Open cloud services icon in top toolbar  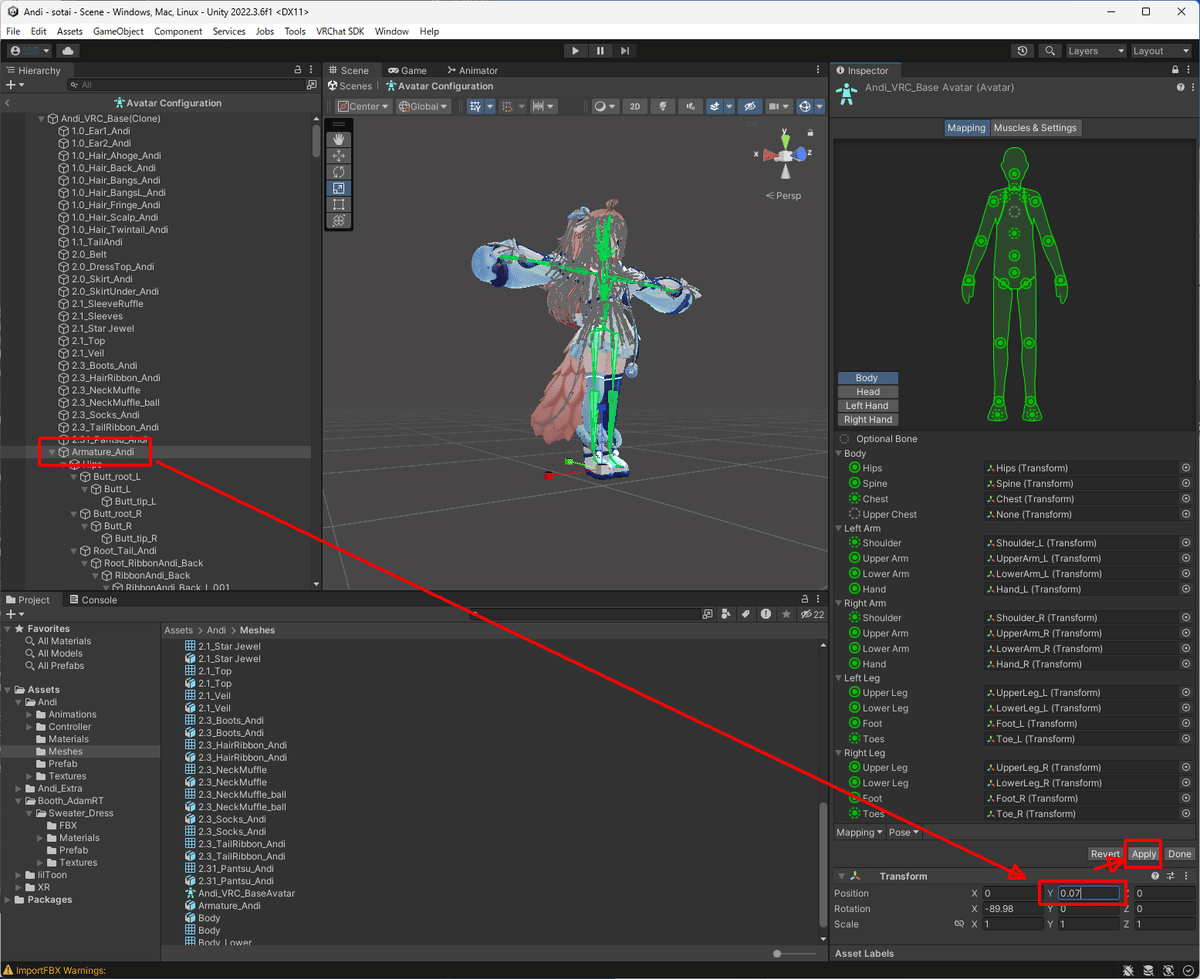tap(68, 51)
